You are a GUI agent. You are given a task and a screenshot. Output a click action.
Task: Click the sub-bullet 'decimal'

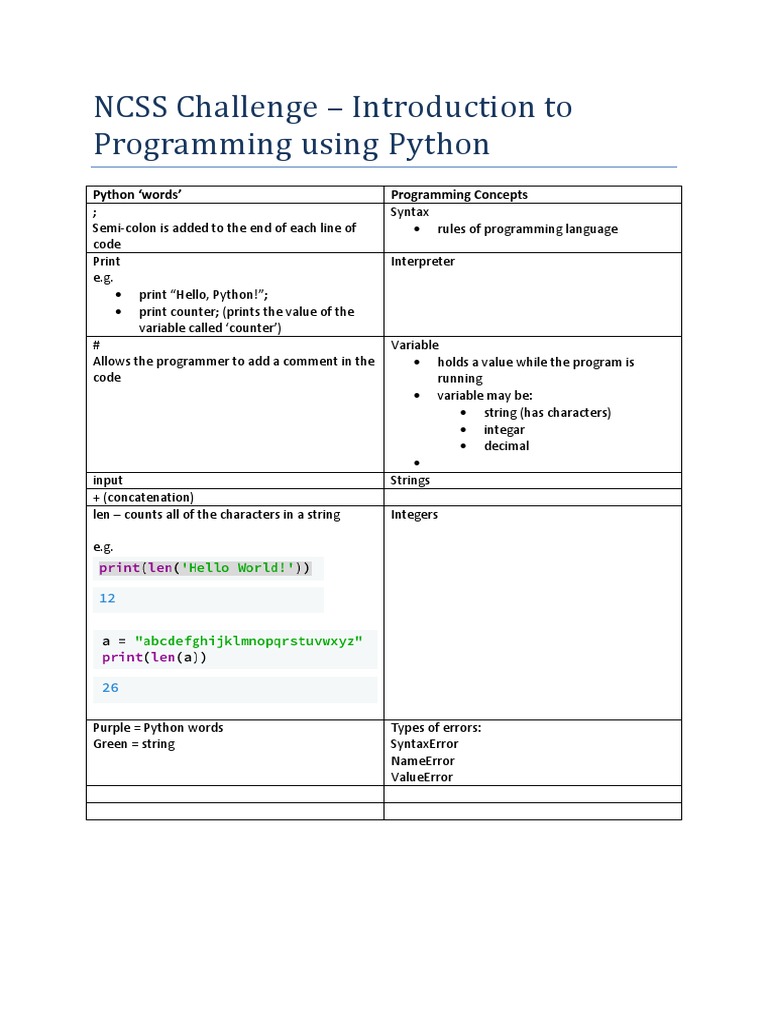click(x=506, y=446)
